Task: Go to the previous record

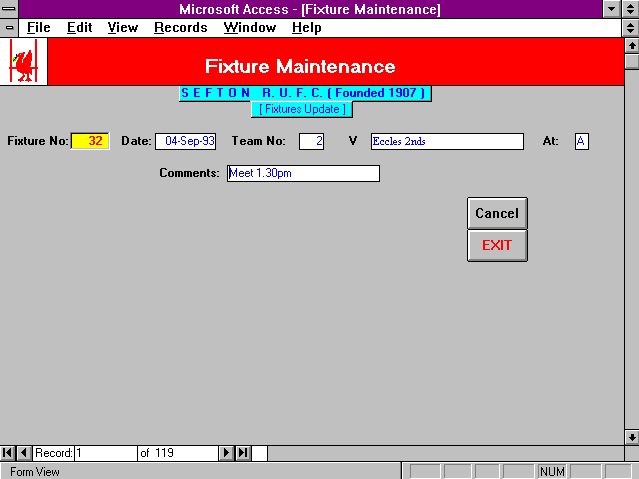Action: point(24,453)
